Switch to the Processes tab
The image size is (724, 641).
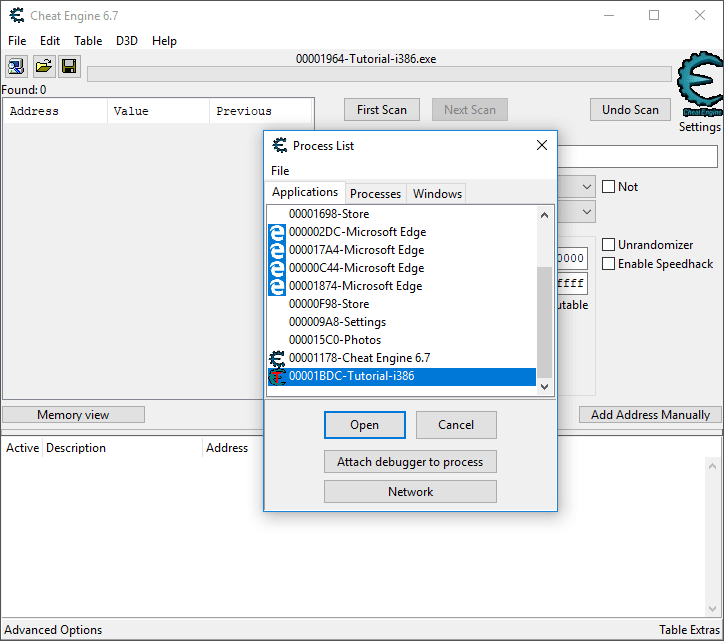click(x=375, y=194)
